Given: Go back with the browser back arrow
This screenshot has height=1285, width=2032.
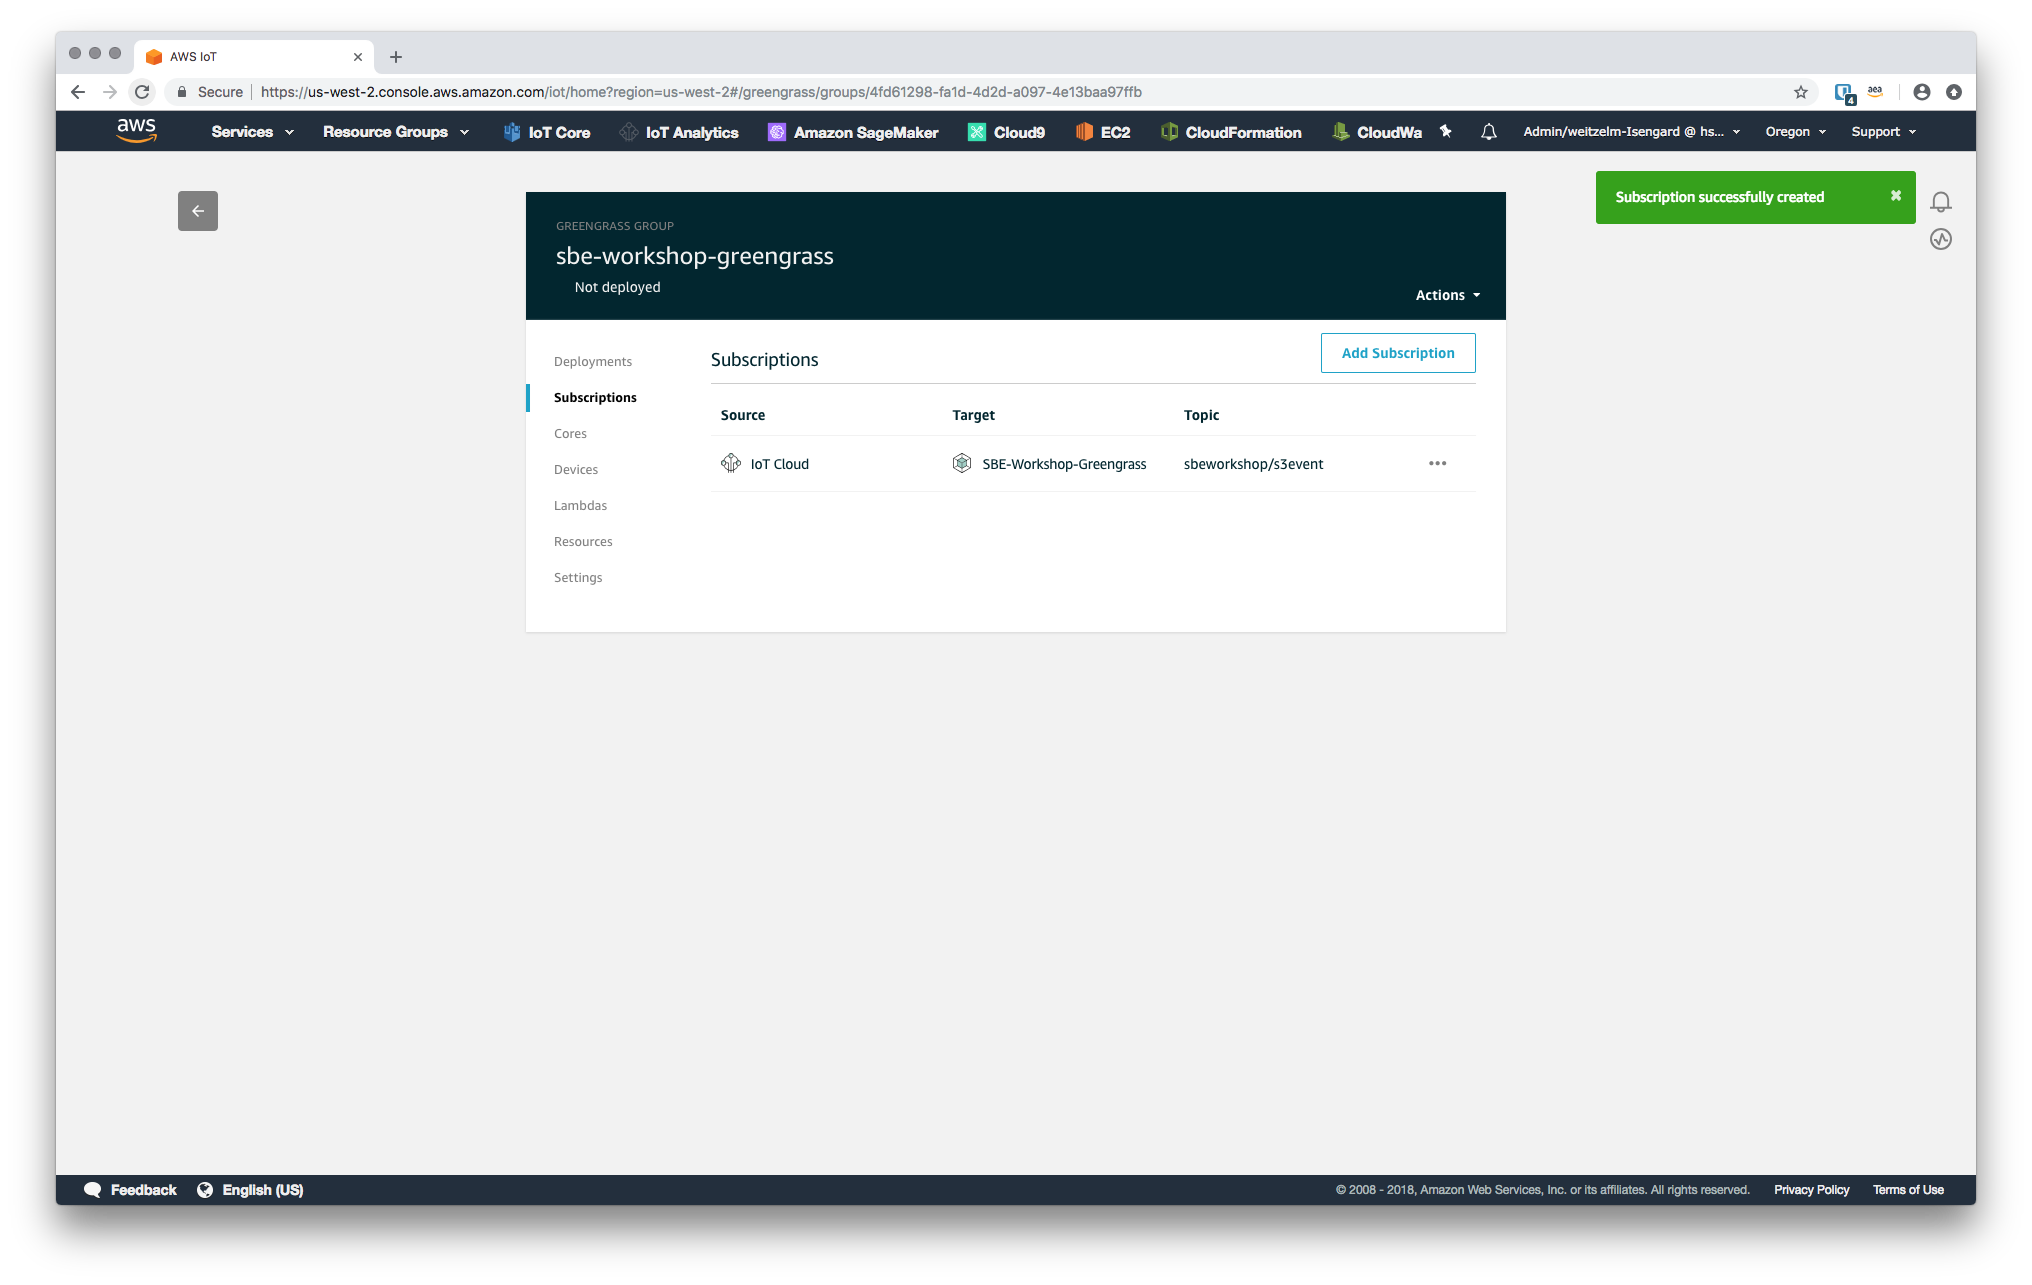Looking at the screenshot, I should (78, 92).
